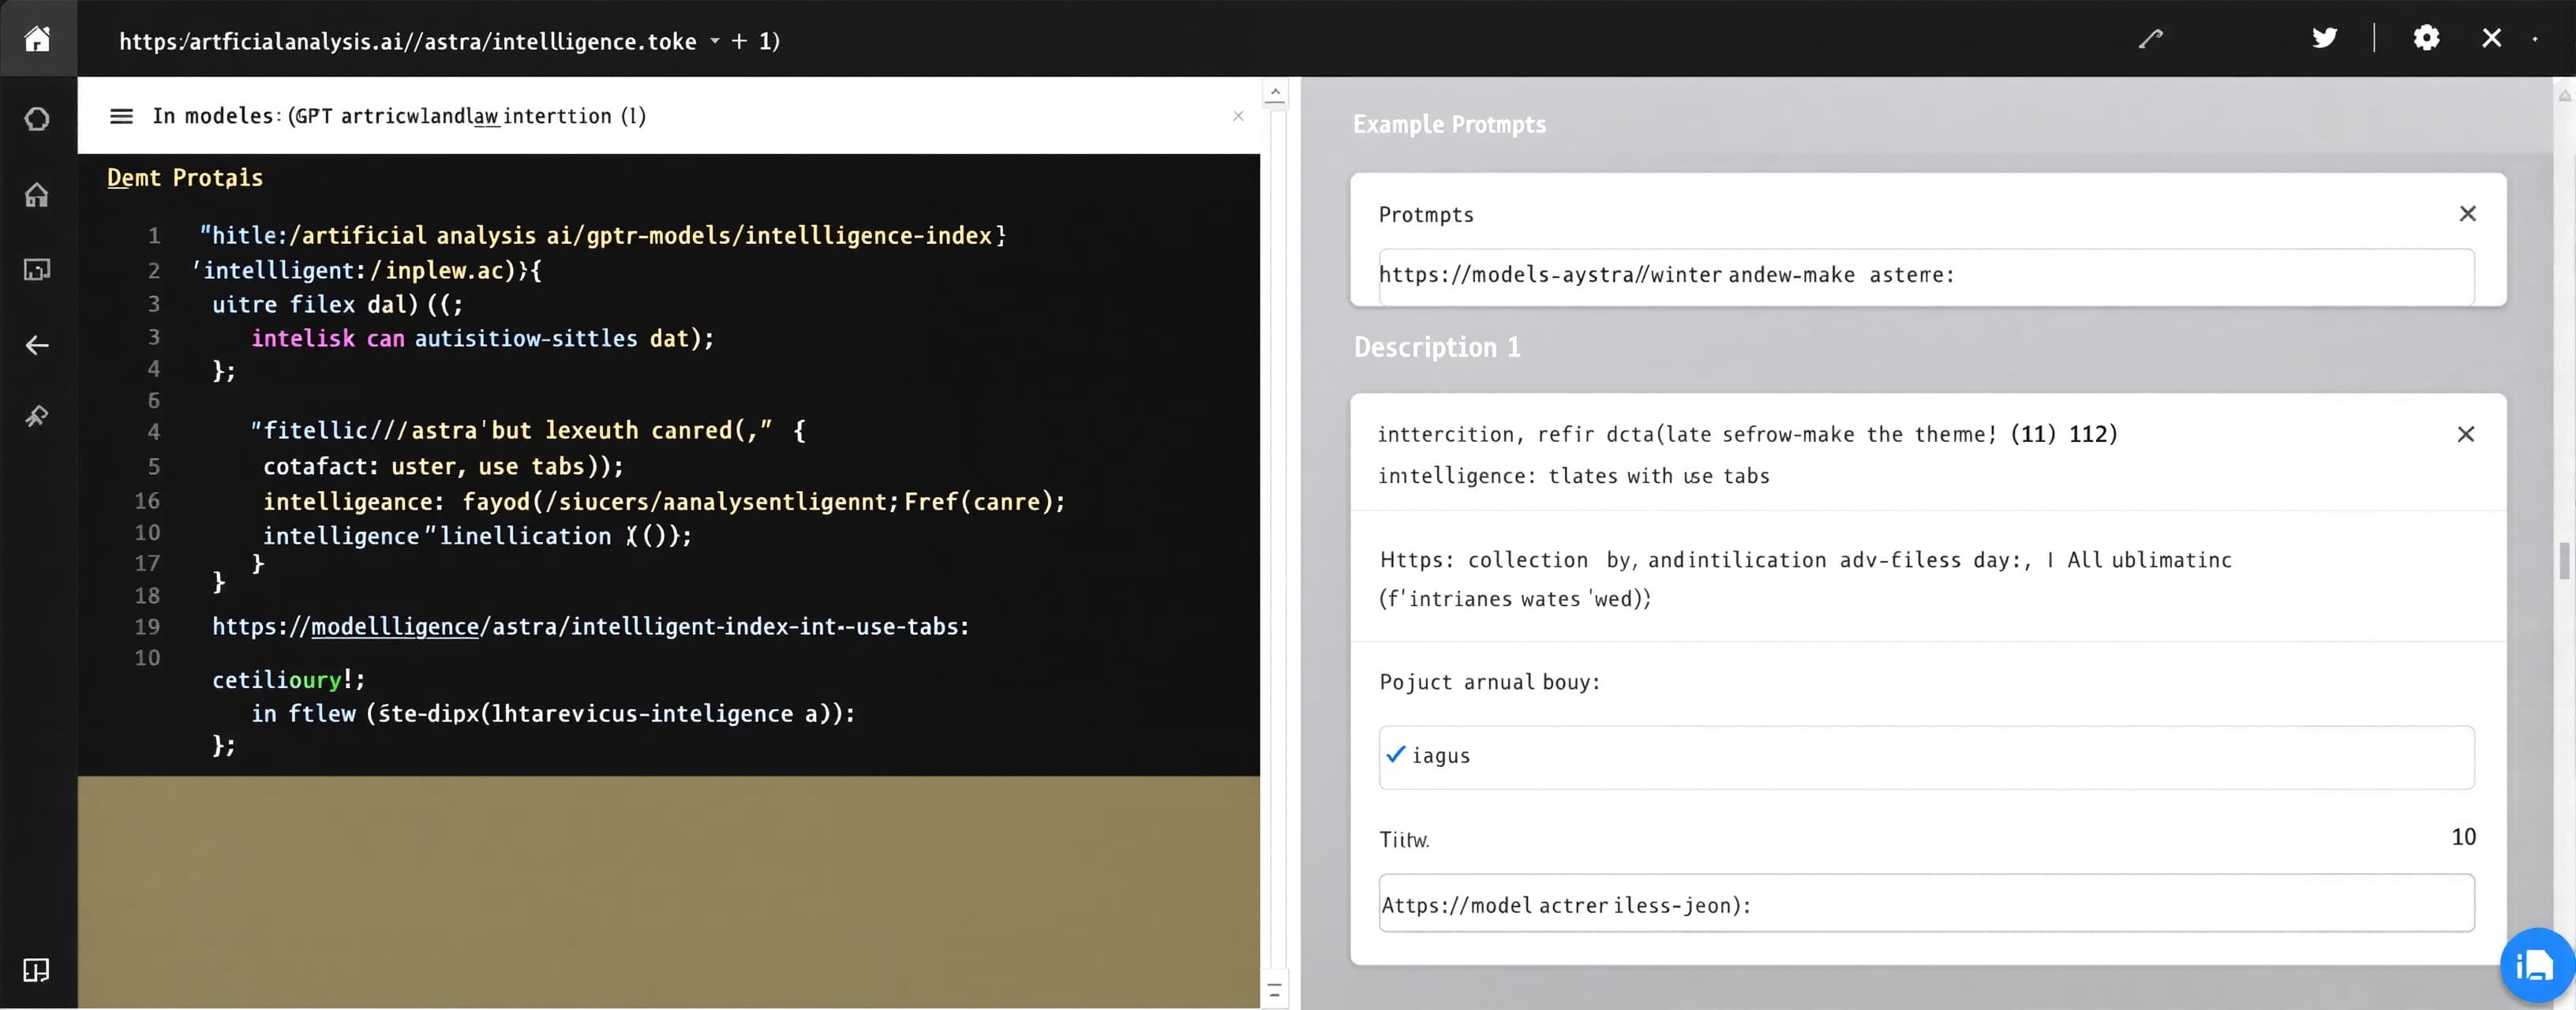Click the in ftlew ste-dipx line
This screenshot has width=2576, height=1010.
tap(553, 714)
